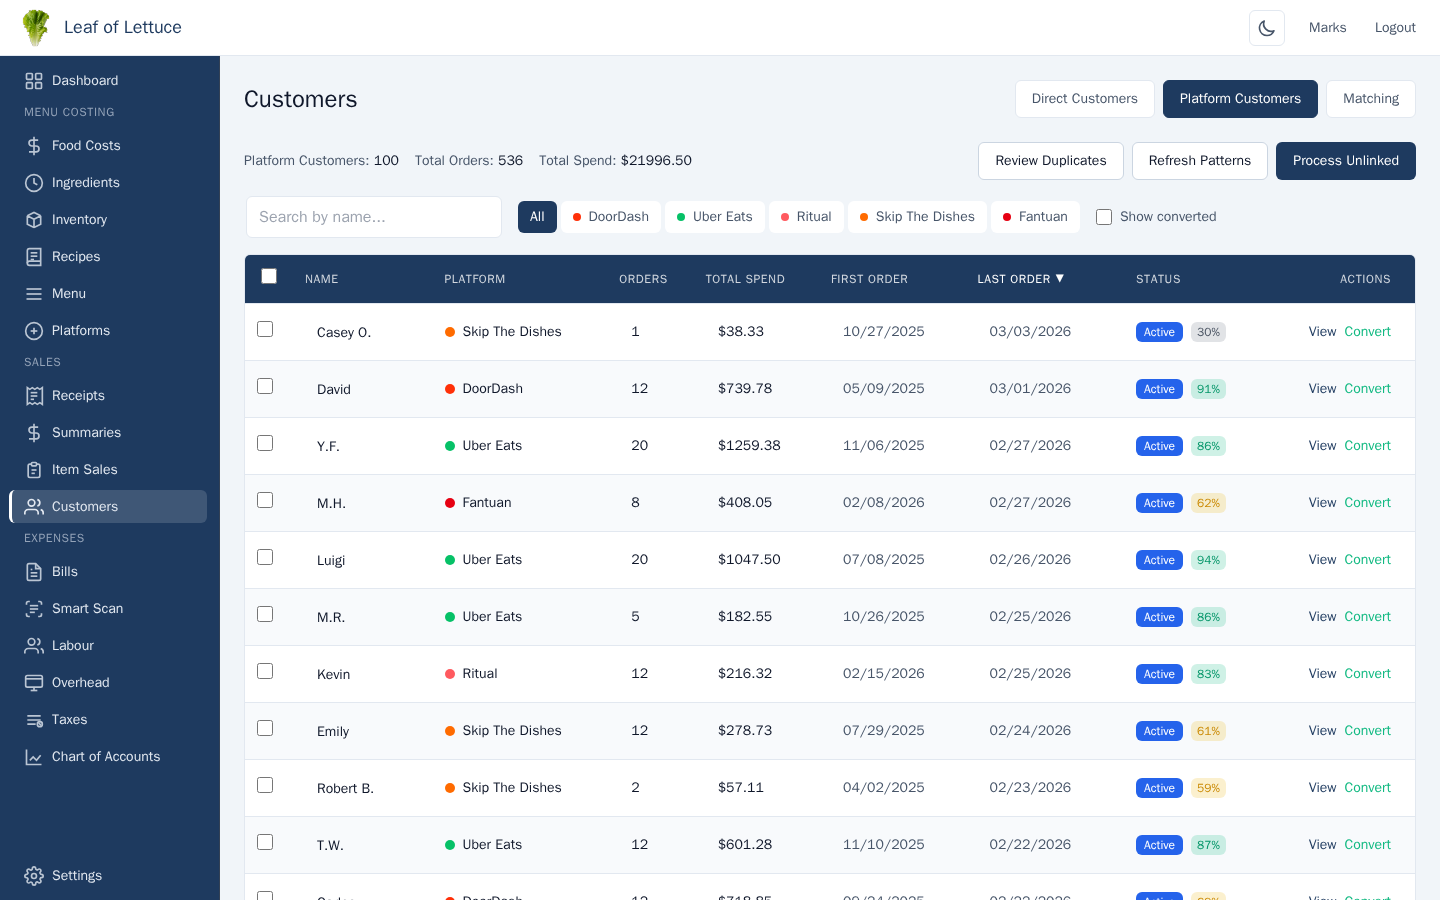The height and width of the screenshot is (900, 1440).
Task: Select all customers with the header checkbox
Action: (x=269, y=276)
